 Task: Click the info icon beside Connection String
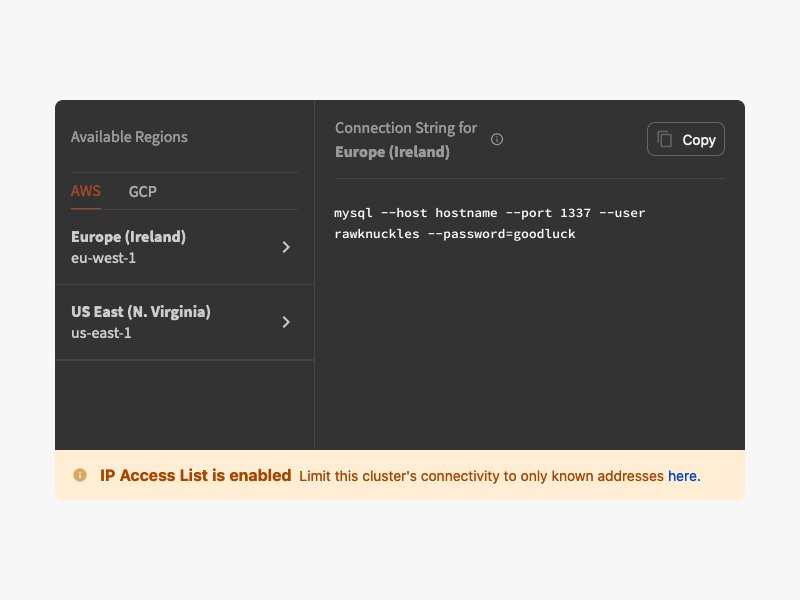[496, 139]
